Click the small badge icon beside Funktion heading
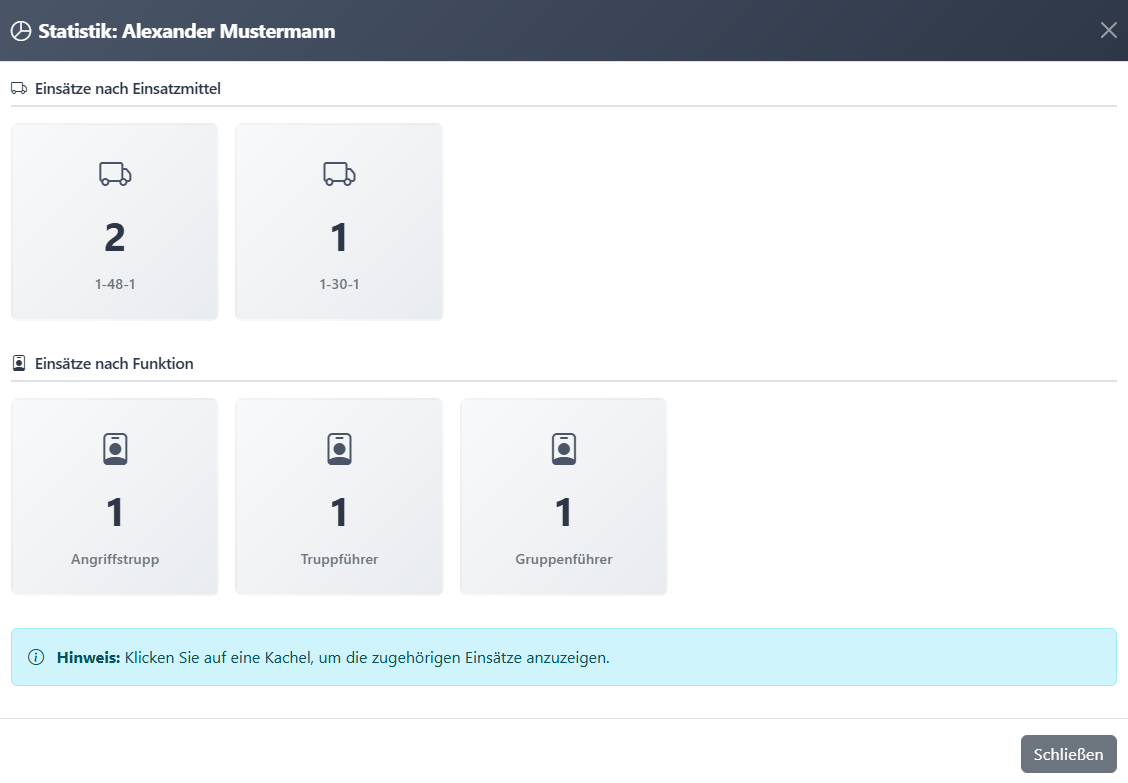This screenshot has height=783, width=1128. click(19, 364)
